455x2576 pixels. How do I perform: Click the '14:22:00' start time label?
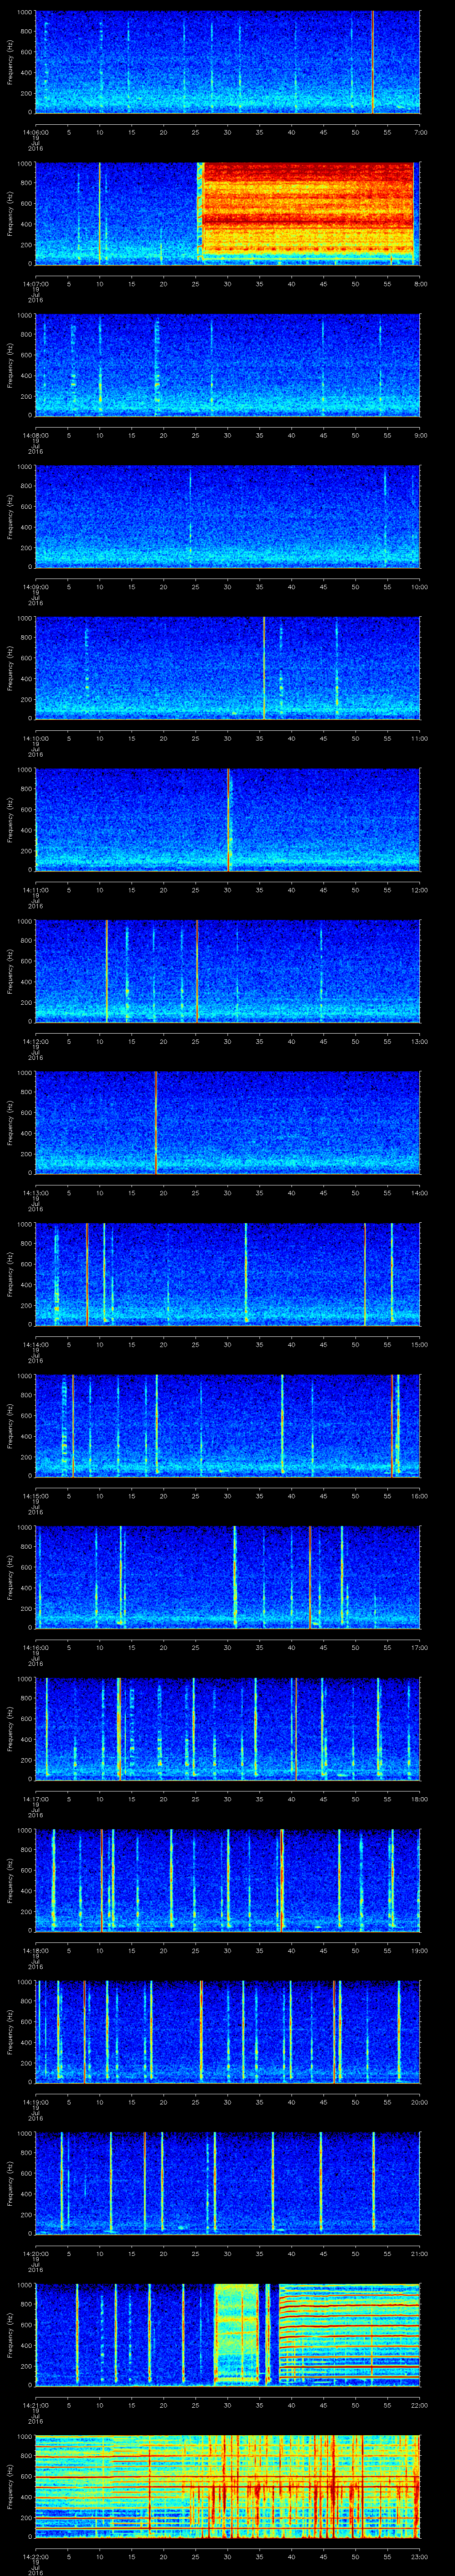pos(36,2556)
